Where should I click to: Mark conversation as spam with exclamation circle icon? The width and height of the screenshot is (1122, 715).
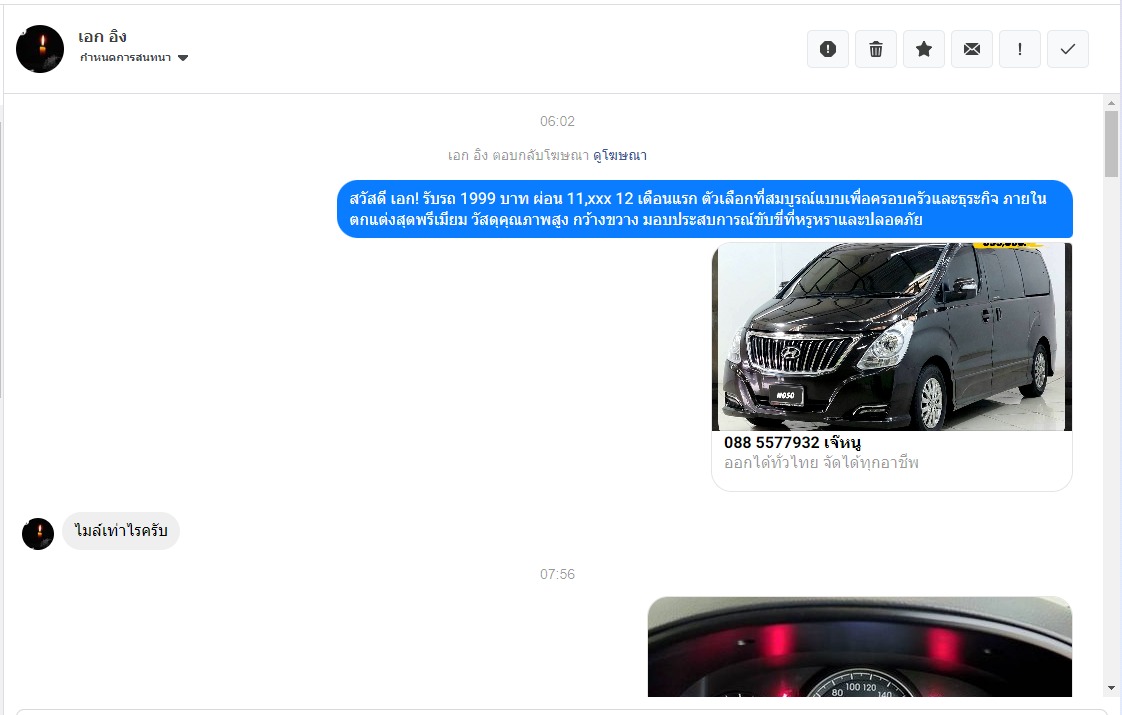click(828, 49)
